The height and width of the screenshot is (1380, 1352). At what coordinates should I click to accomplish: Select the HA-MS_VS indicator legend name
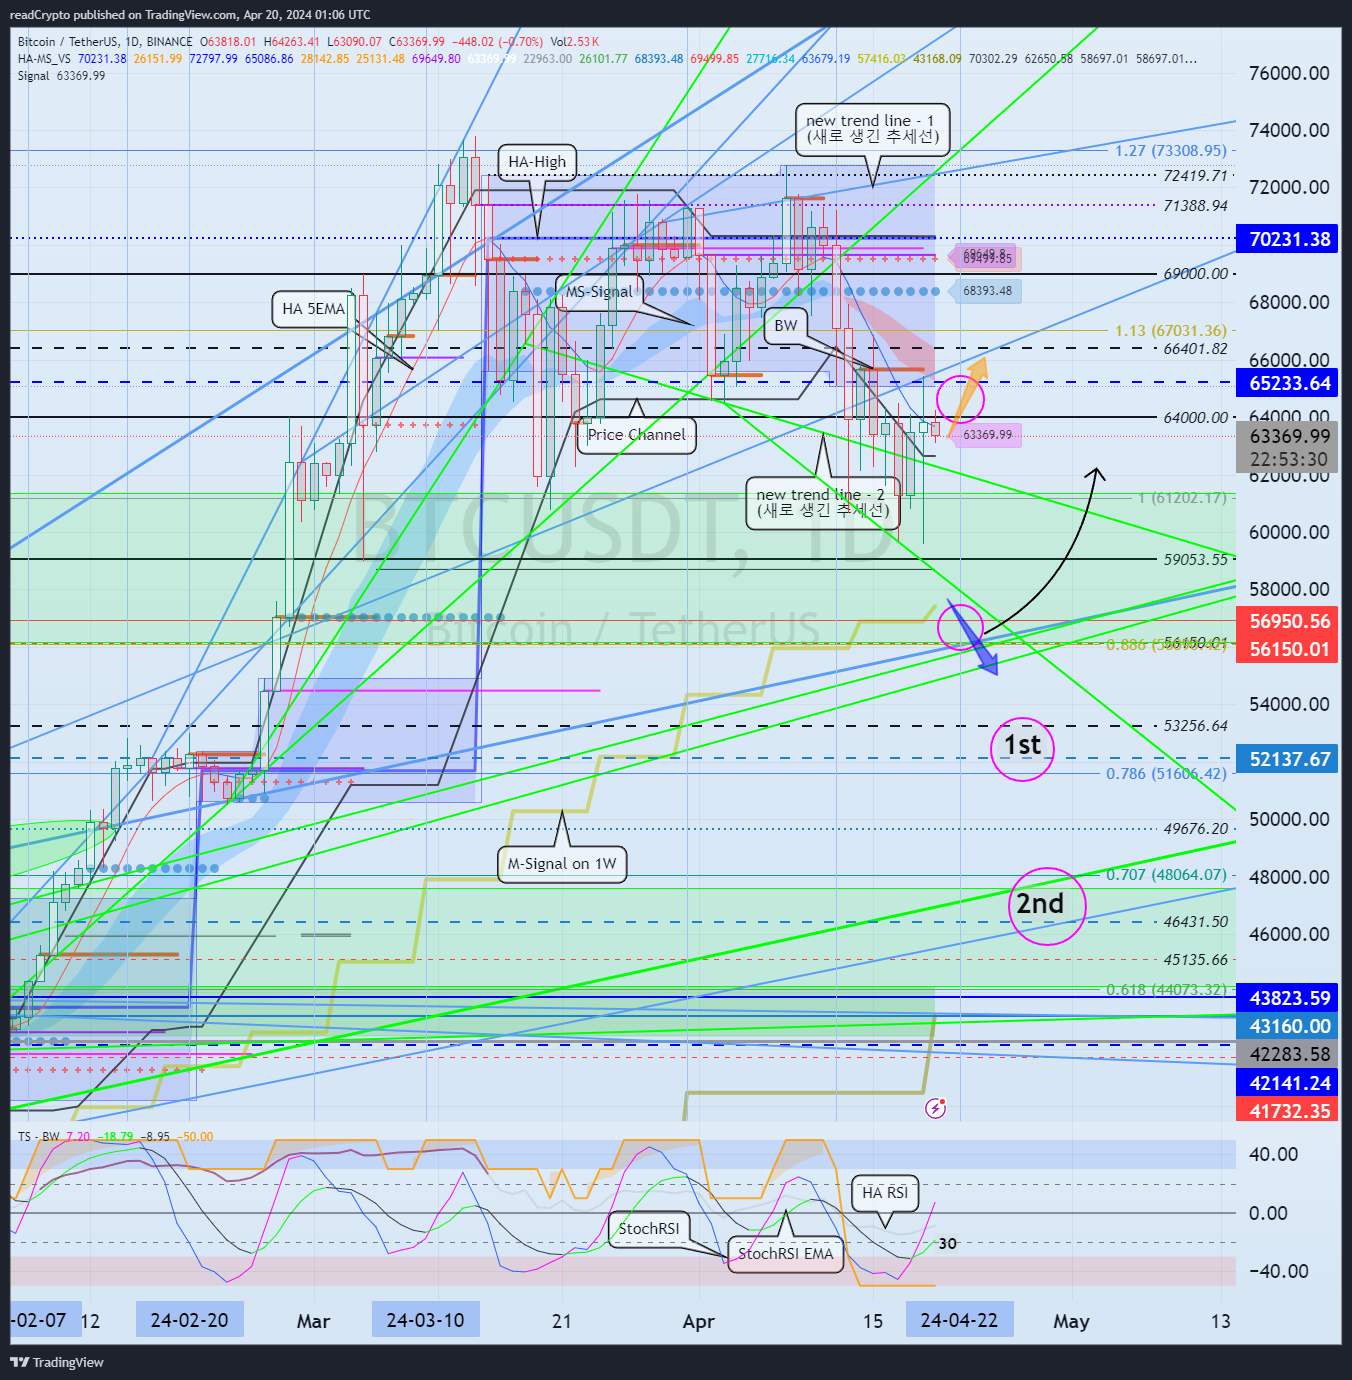44,59
